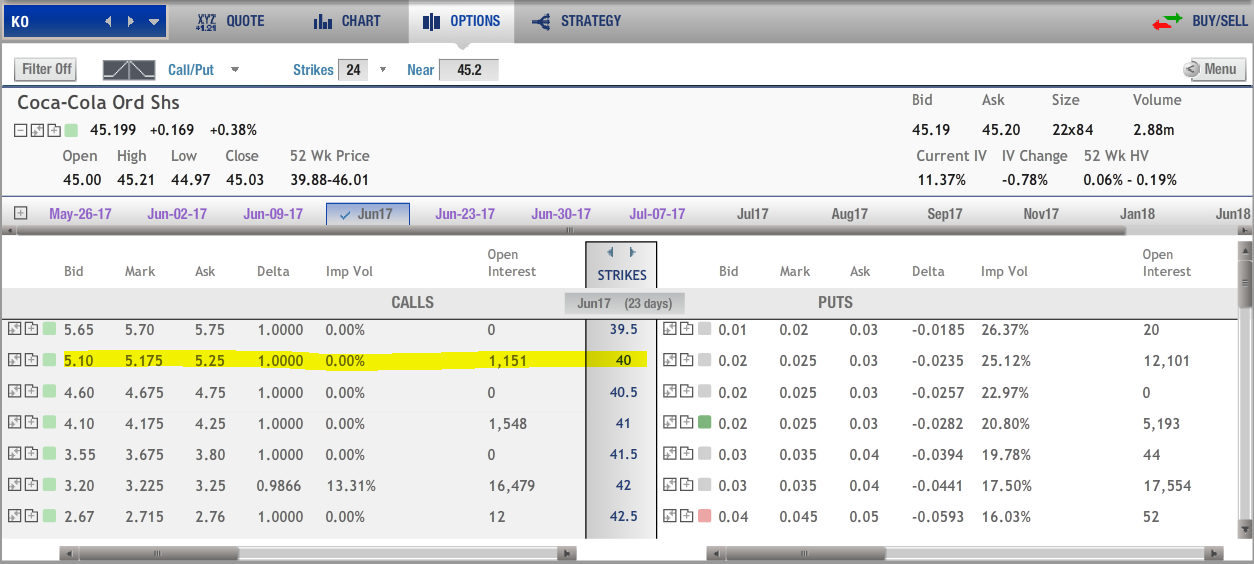Toggle the Jun-02-17 weekly expiration

[177, 214]
